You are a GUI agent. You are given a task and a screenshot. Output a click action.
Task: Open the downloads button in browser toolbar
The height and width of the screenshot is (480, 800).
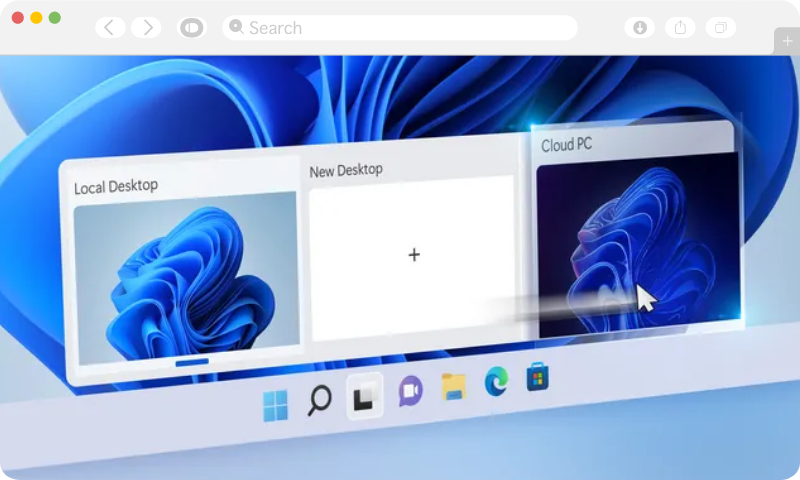[x=640, y=28]
